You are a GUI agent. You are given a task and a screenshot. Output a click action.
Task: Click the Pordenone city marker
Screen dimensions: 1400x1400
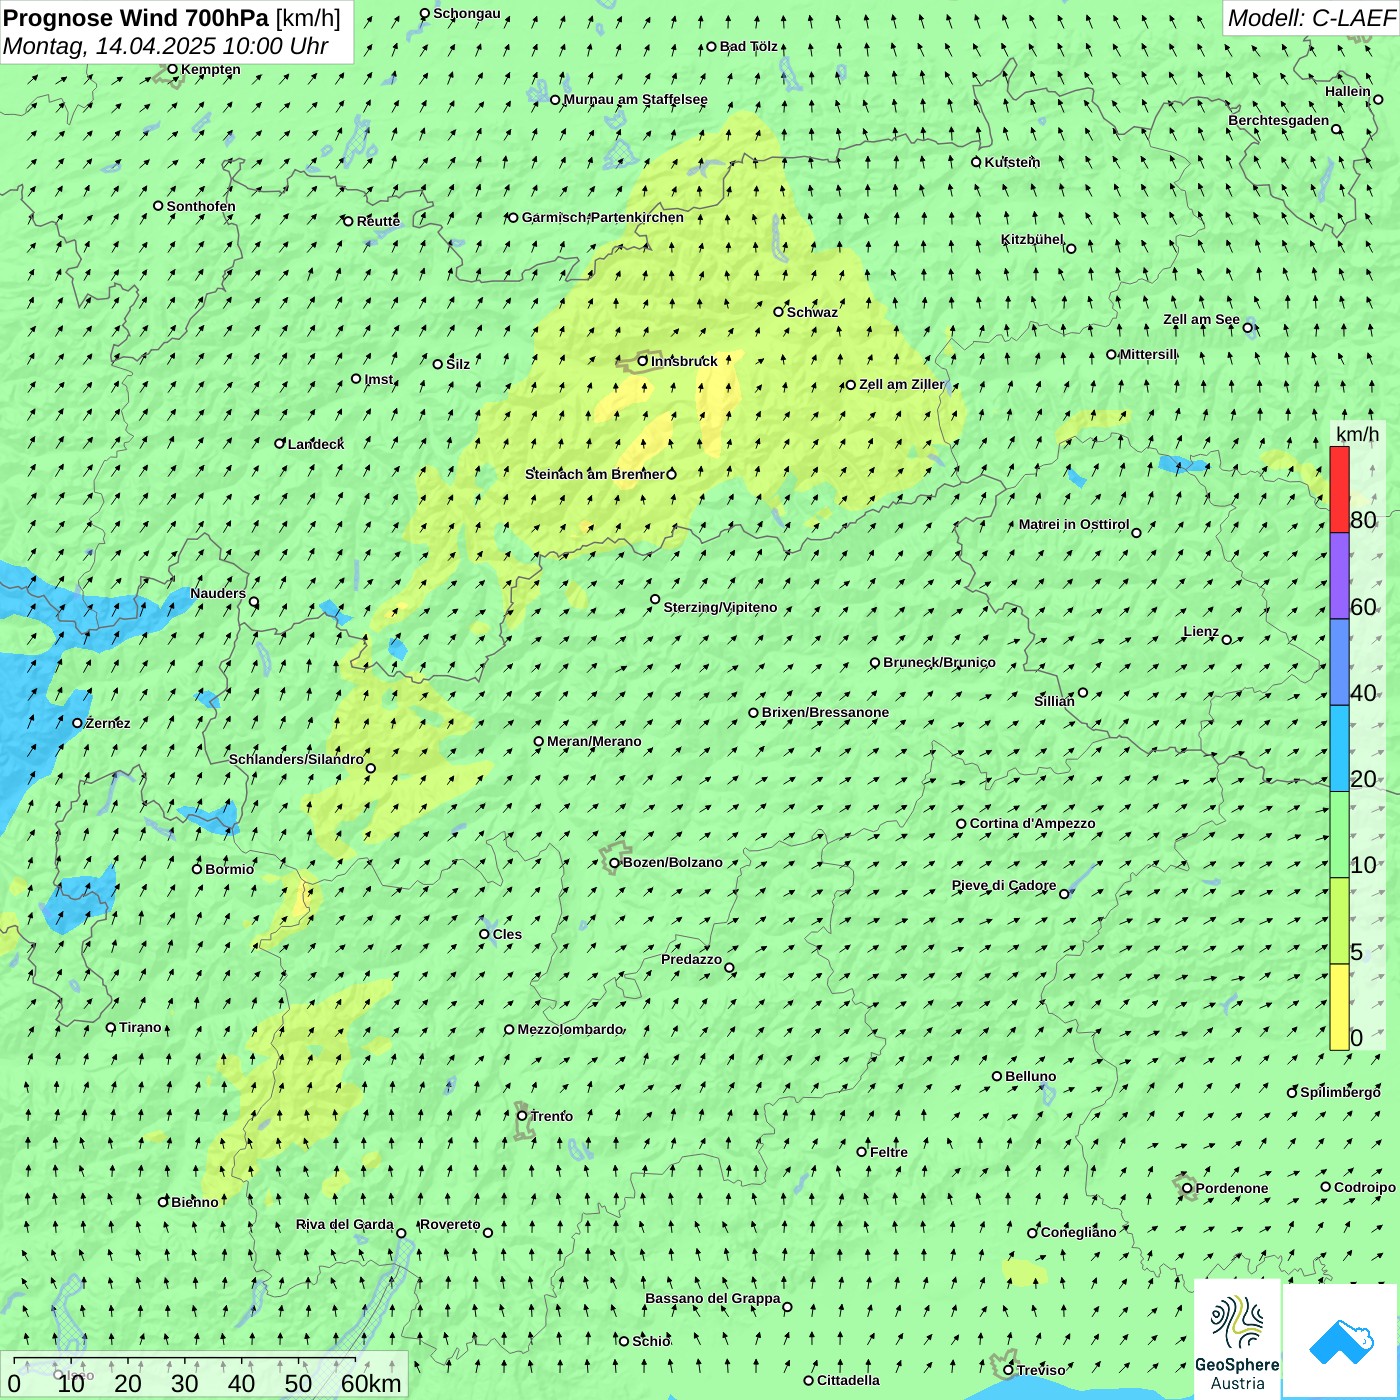point(1187,1188)
